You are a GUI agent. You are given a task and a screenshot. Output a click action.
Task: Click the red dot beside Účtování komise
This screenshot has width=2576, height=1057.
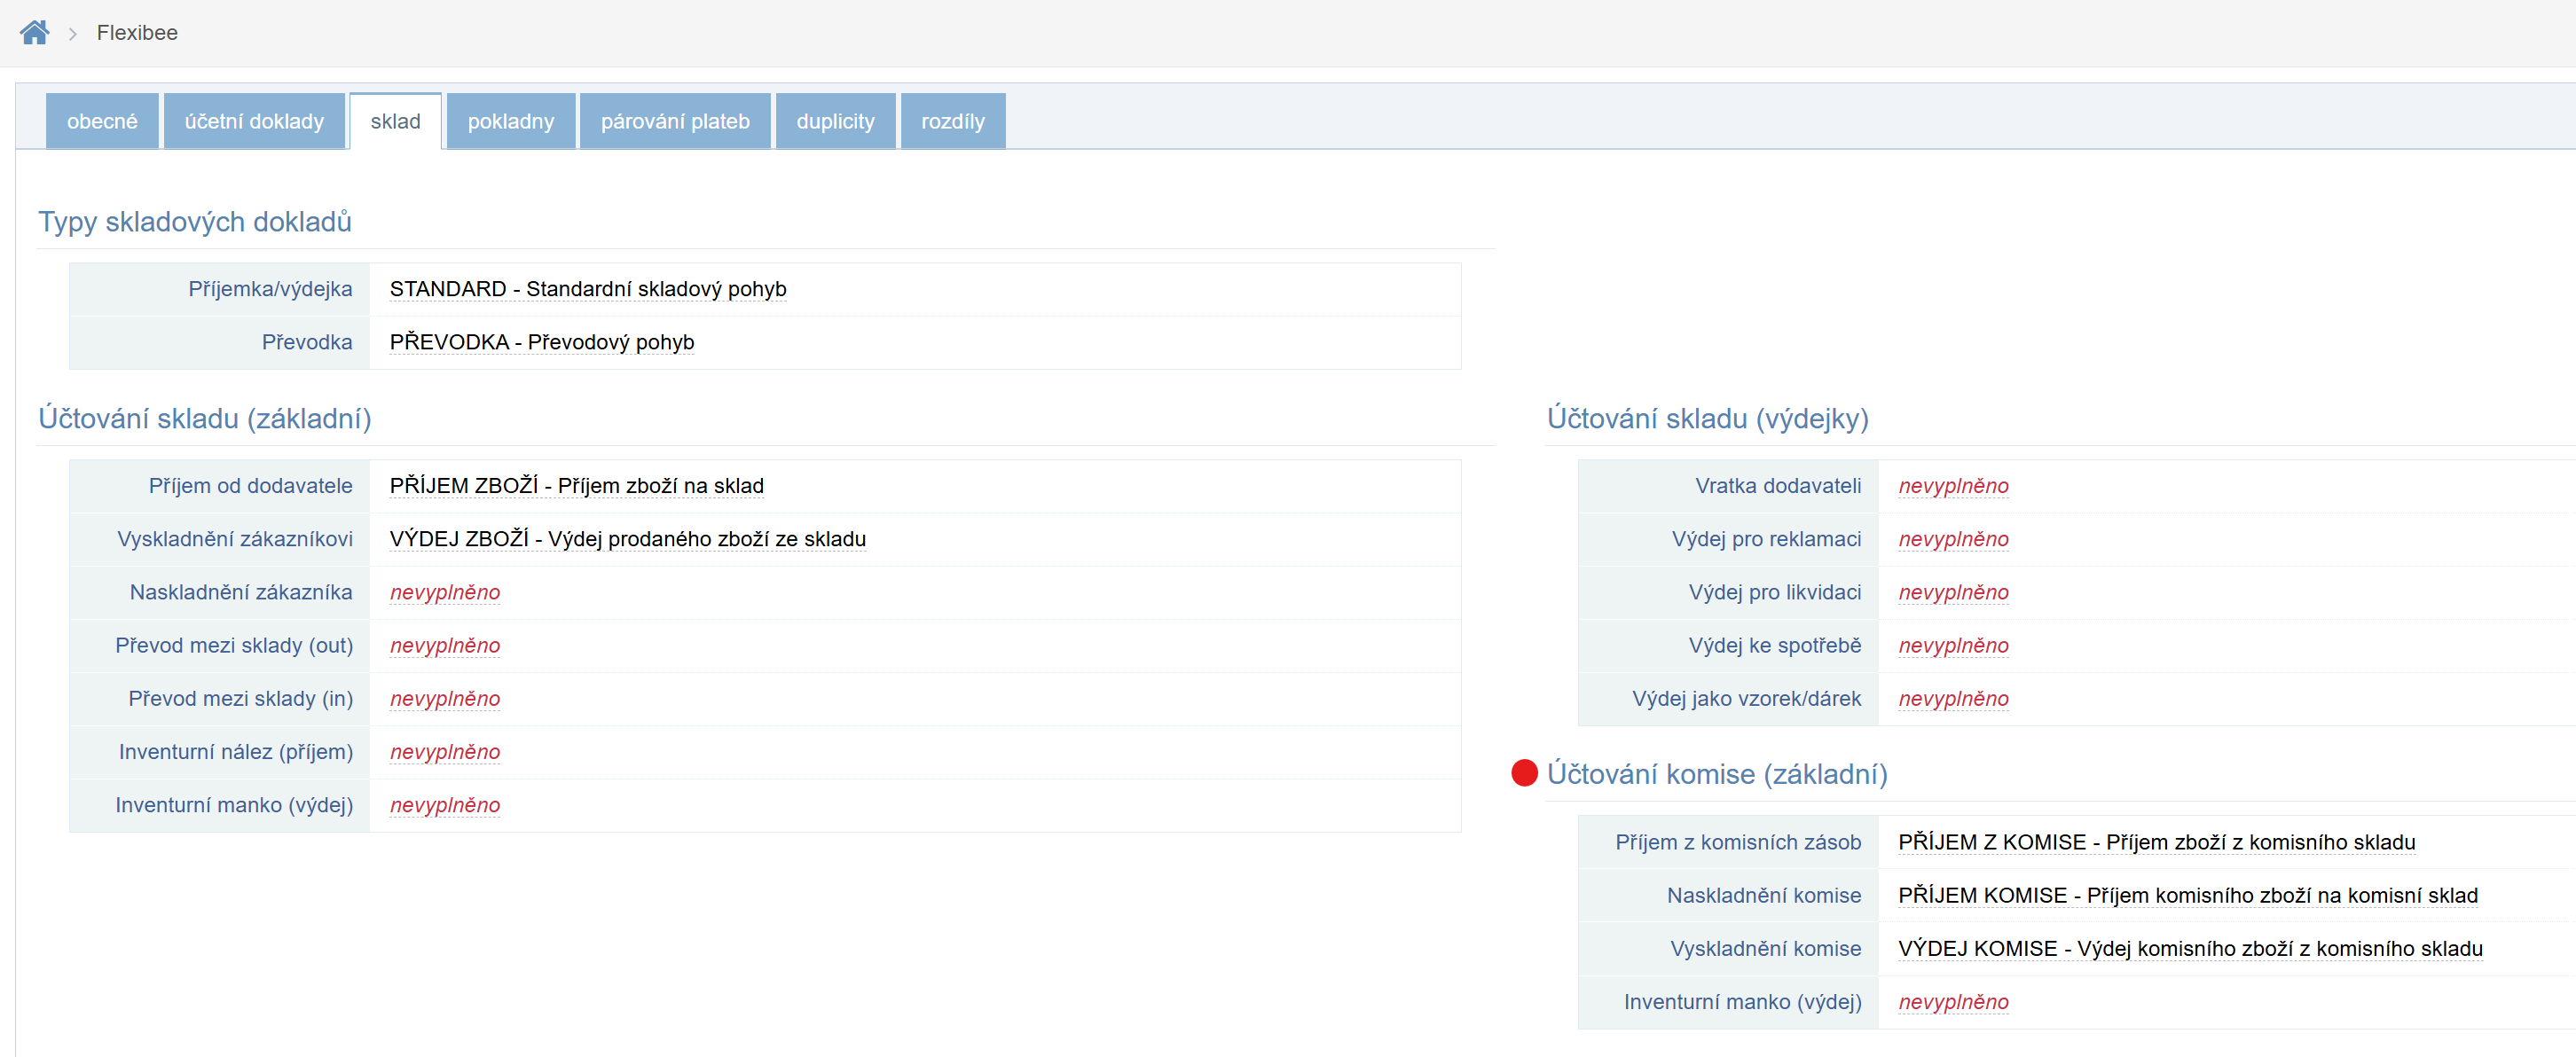coord(1523,773)
